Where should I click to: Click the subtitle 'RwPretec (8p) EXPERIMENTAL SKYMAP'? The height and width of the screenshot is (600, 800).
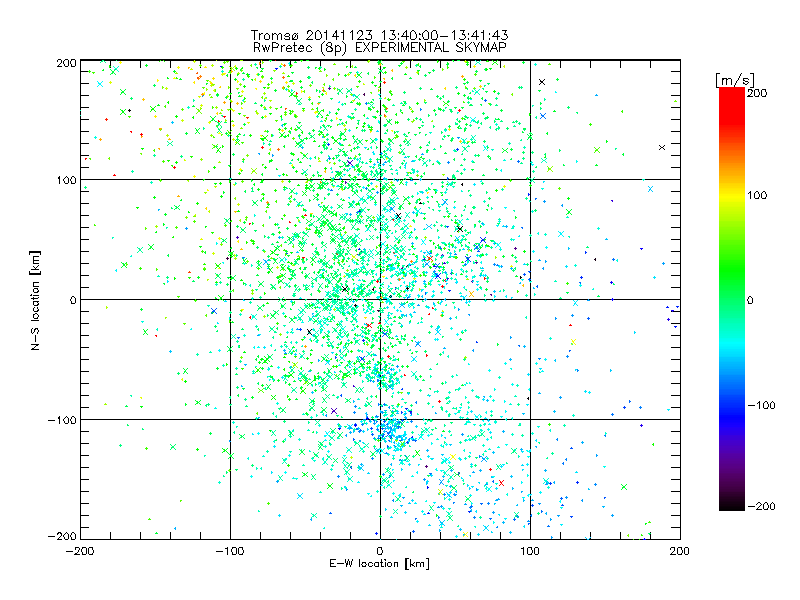380,47
